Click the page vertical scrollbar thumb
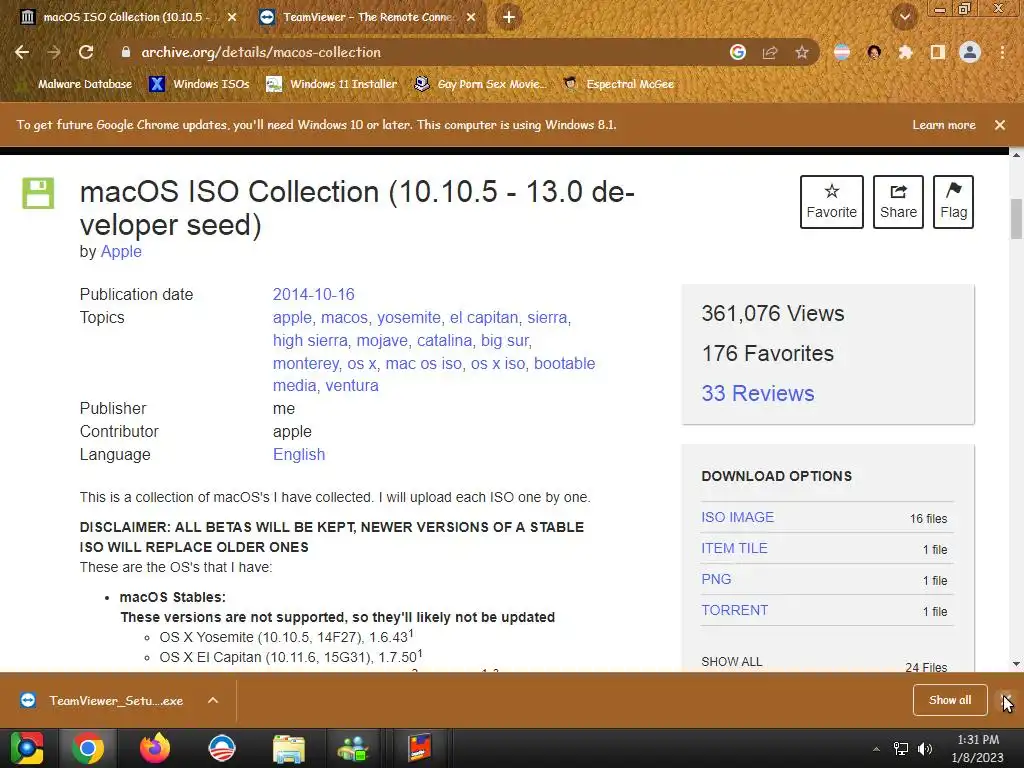This screenshot has height=768, width=1024. click(x=1016, y=219)
